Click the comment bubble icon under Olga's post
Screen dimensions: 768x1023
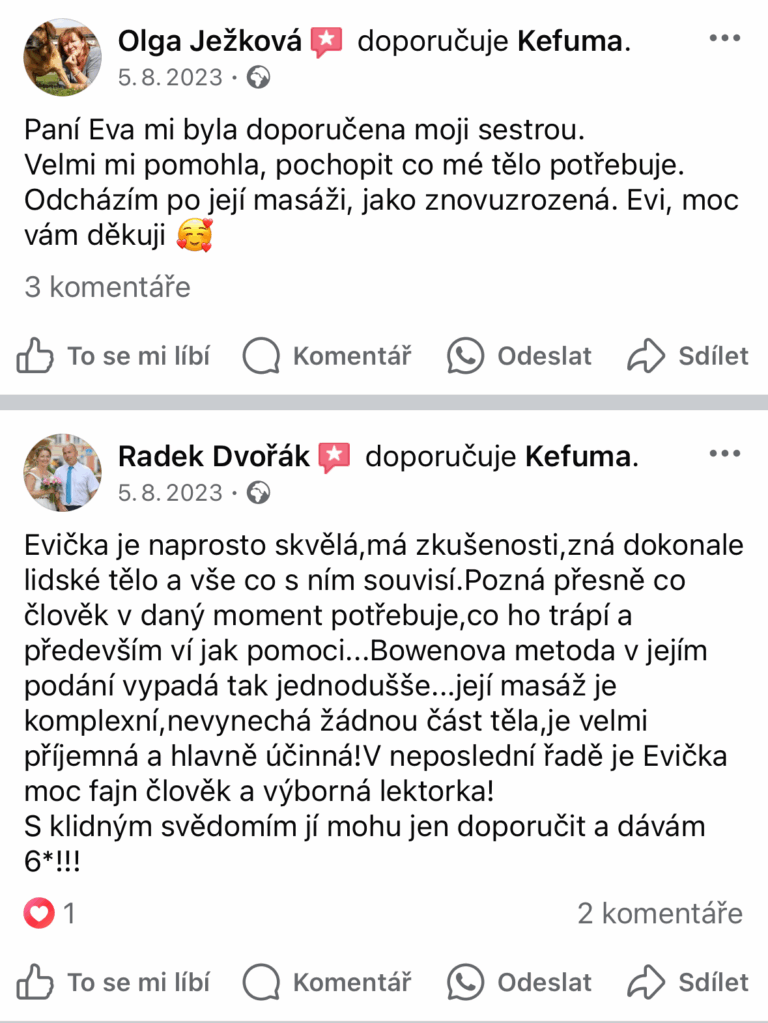pyautogui.click(x=261, y=356)
